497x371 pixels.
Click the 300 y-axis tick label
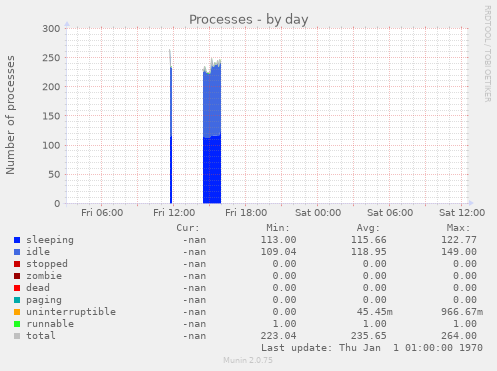click(51, 29)
